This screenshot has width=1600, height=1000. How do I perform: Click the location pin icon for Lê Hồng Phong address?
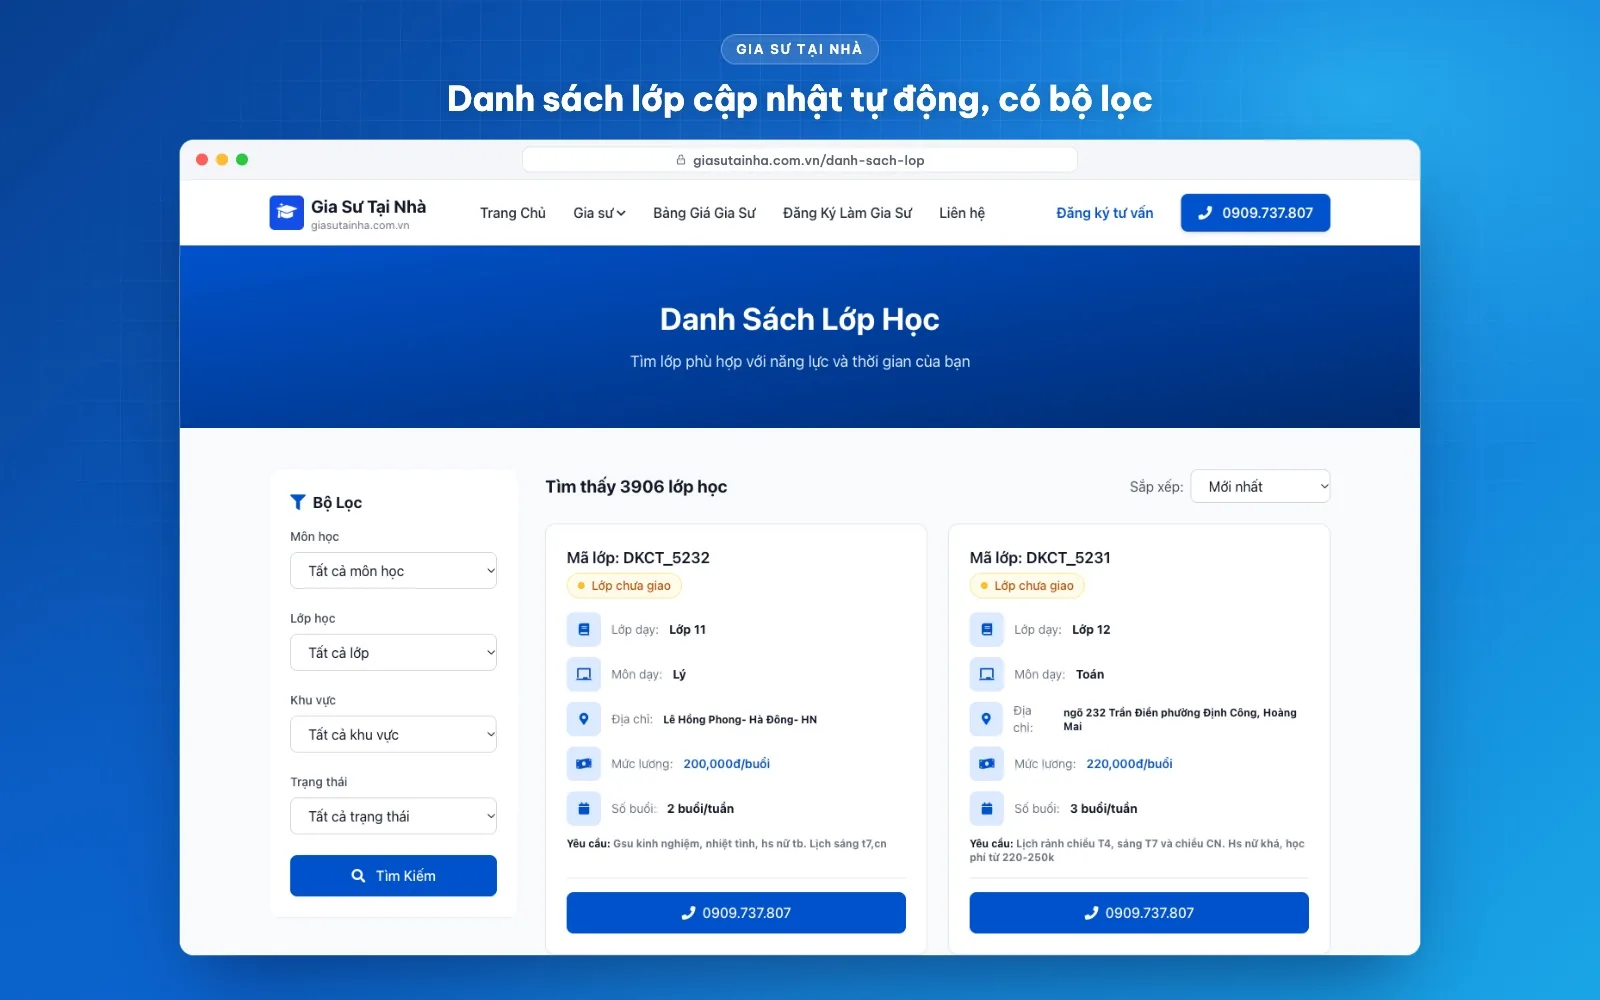pos(584,719)
